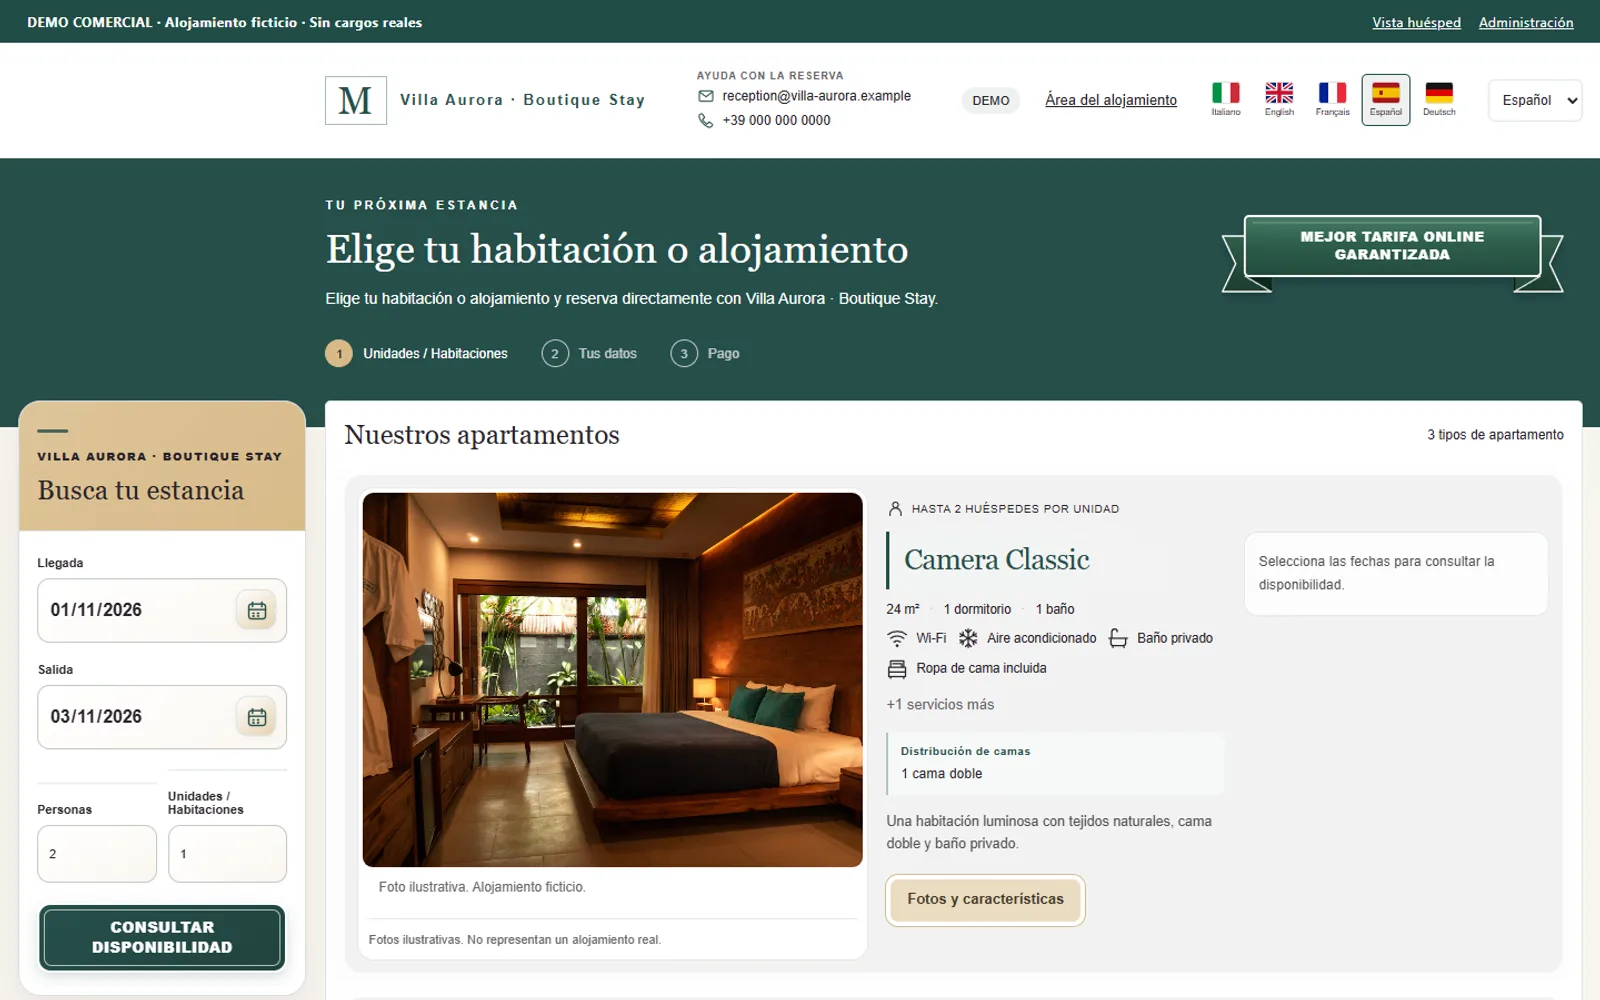Viewport: 1600px width, 1000px height.
Task: Click the Villa Aurora M logo
Action: 356,100
